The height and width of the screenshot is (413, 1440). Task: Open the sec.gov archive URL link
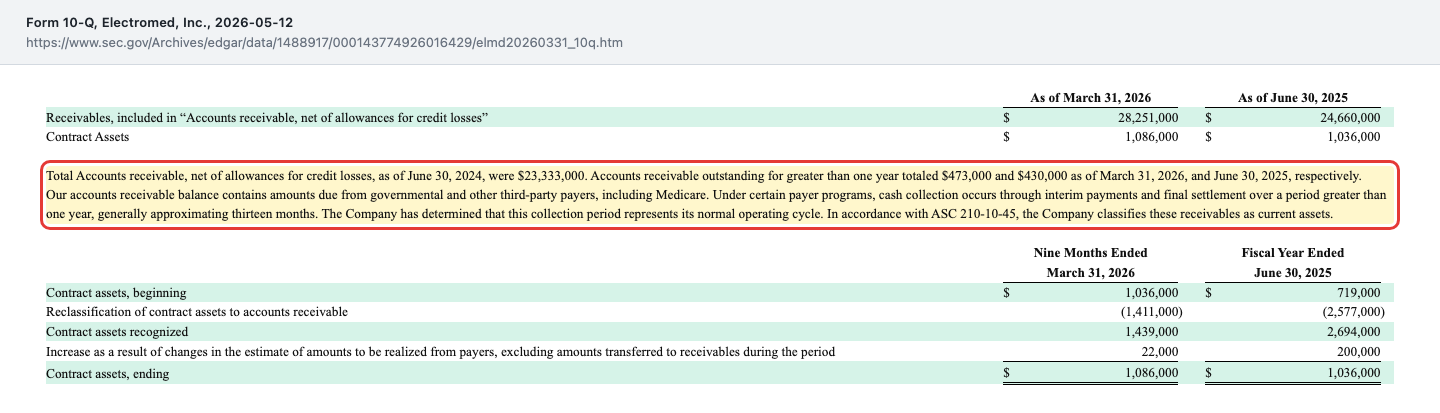pos(325,43)
